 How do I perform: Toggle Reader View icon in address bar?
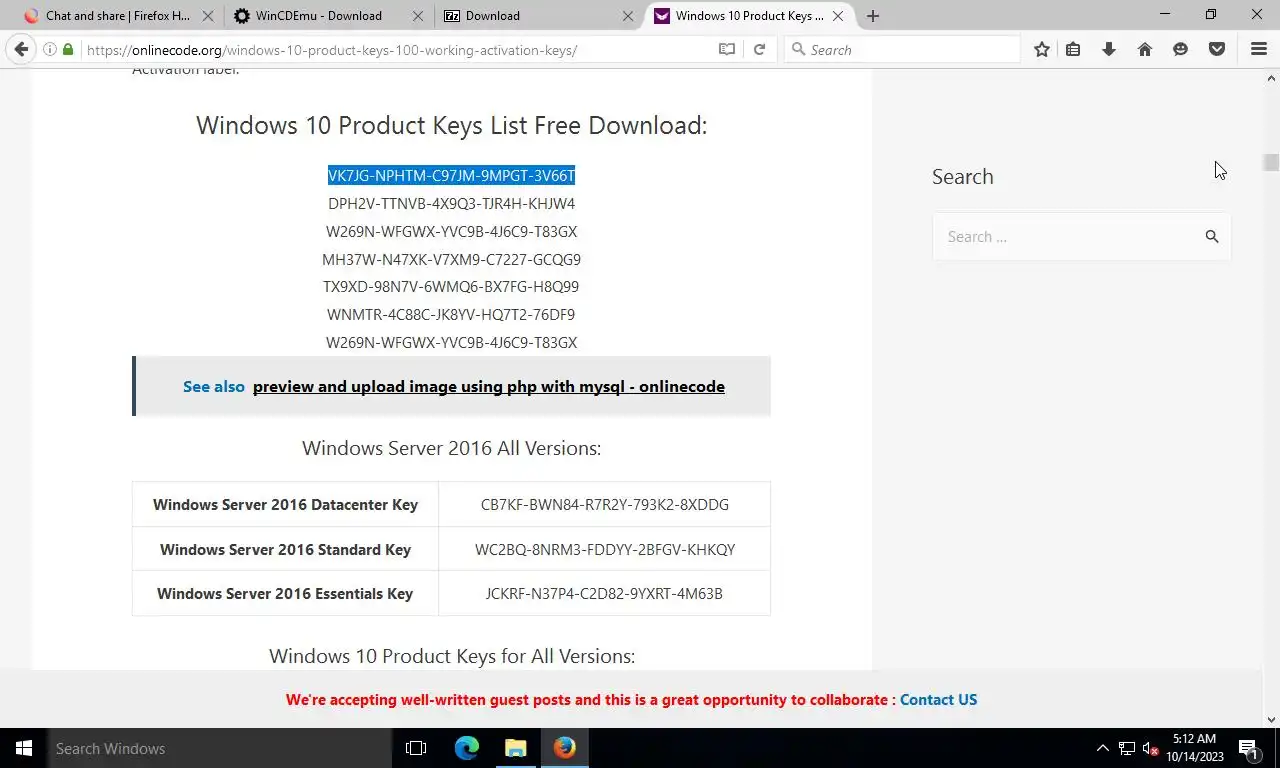(x=727, y=49)
